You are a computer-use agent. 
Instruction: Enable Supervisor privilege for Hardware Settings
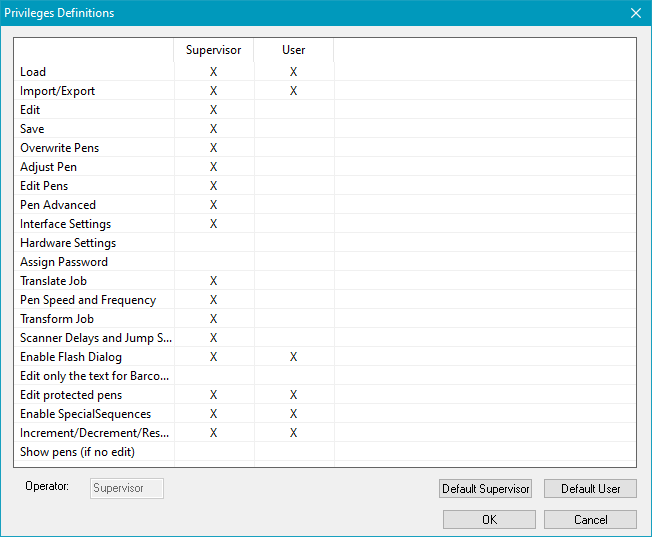[214, 243]
